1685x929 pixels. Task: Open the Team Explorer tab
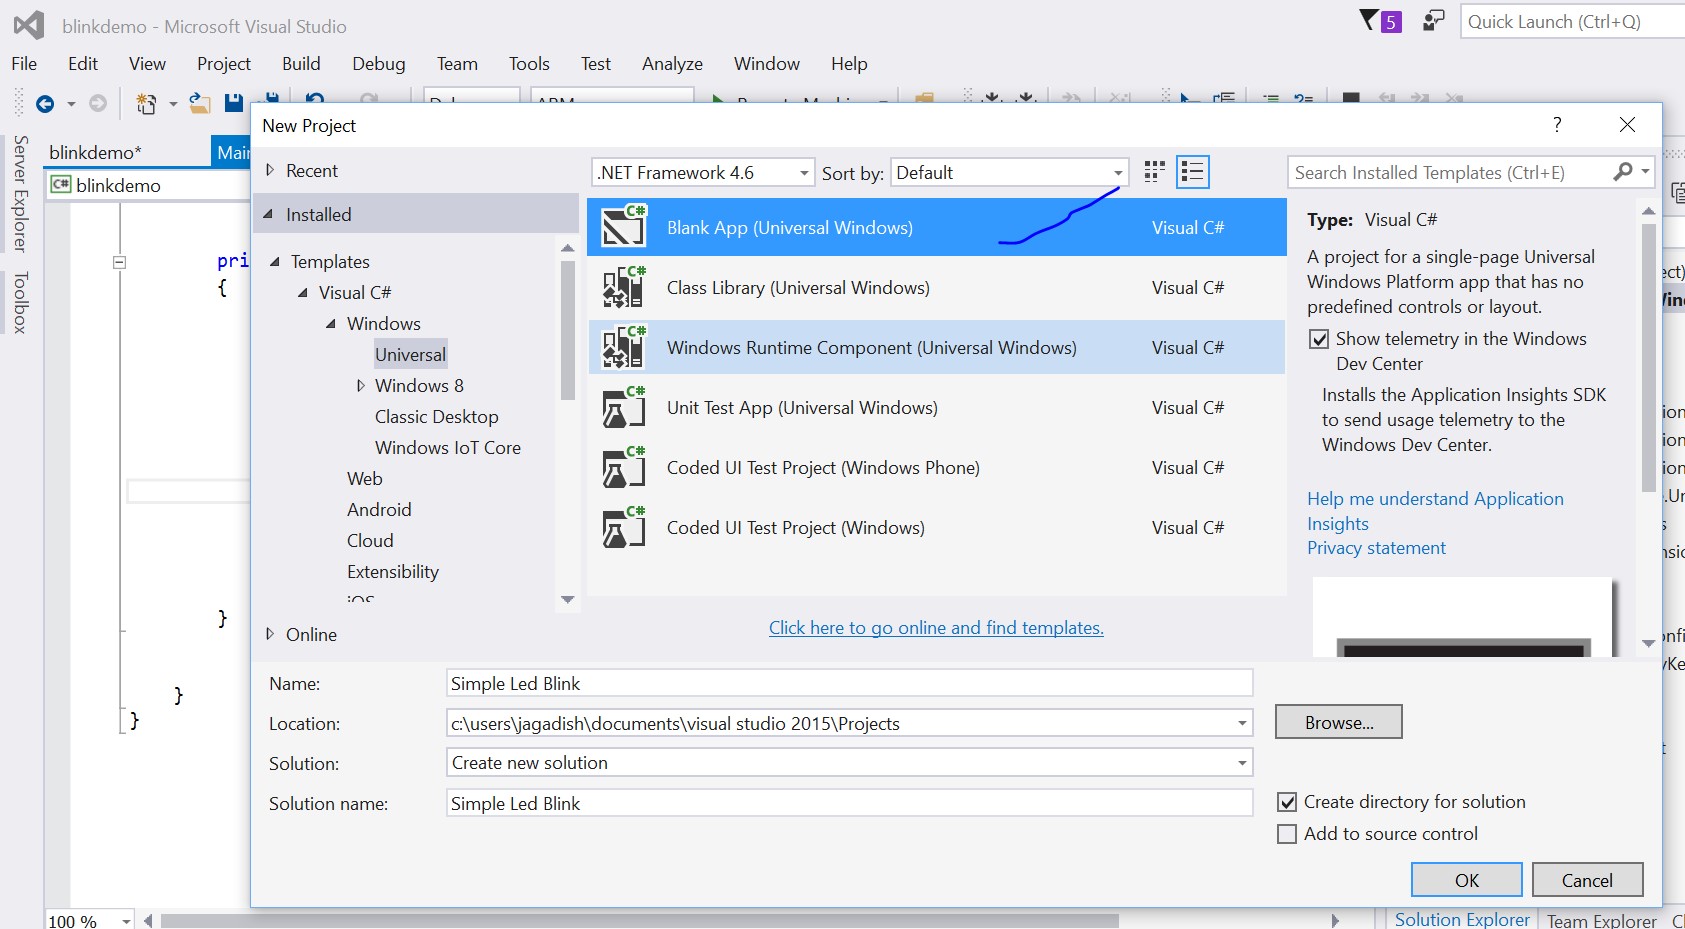click(1602, 920)
